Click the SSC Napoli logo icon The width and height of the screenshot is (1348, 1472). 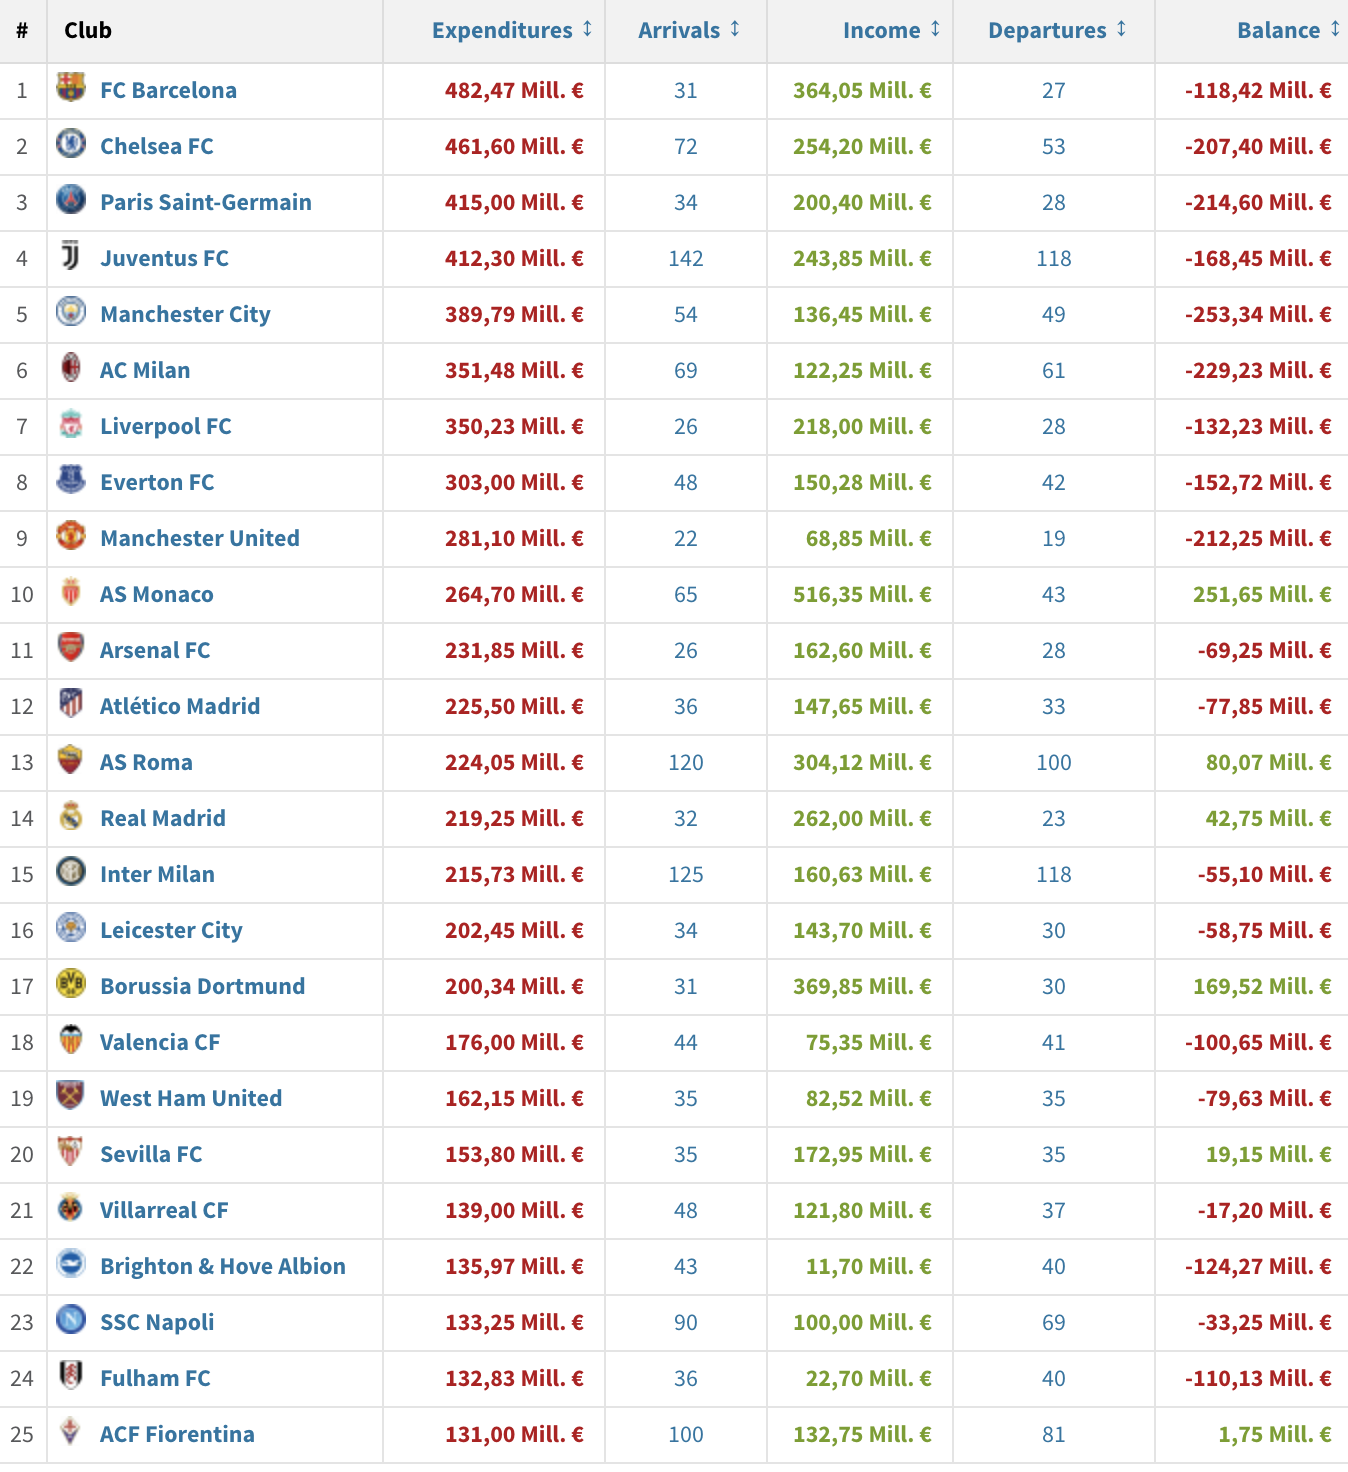click(70, 1320)
